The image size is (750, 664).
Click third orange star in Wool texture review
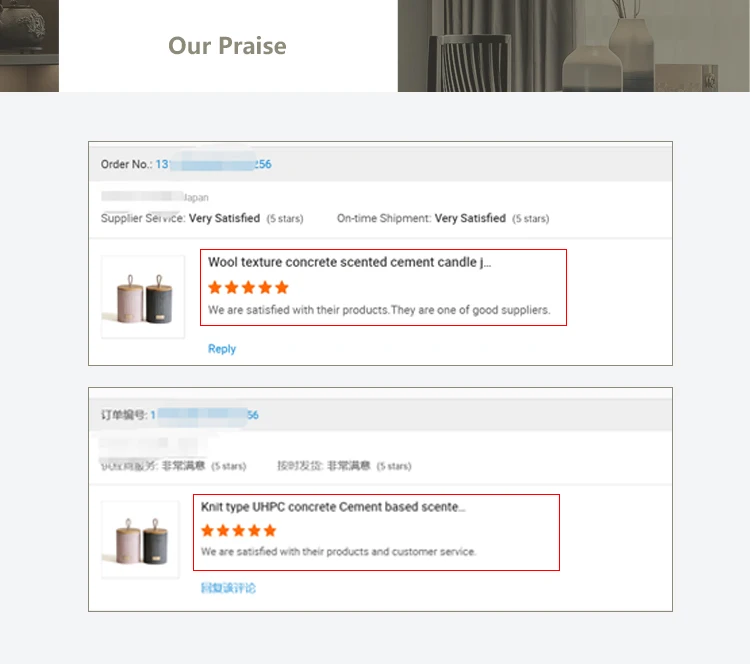click(x=247, y=288)
